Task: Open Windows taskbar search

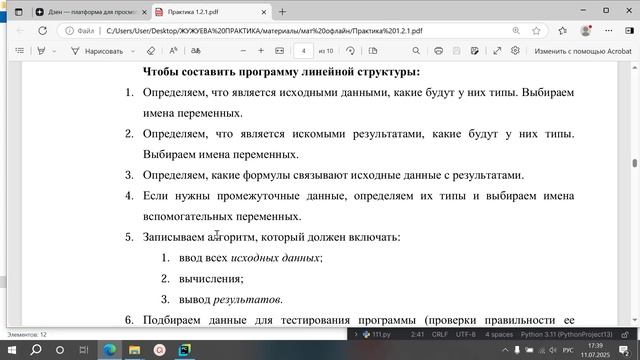Action: (x=36, y=350)
